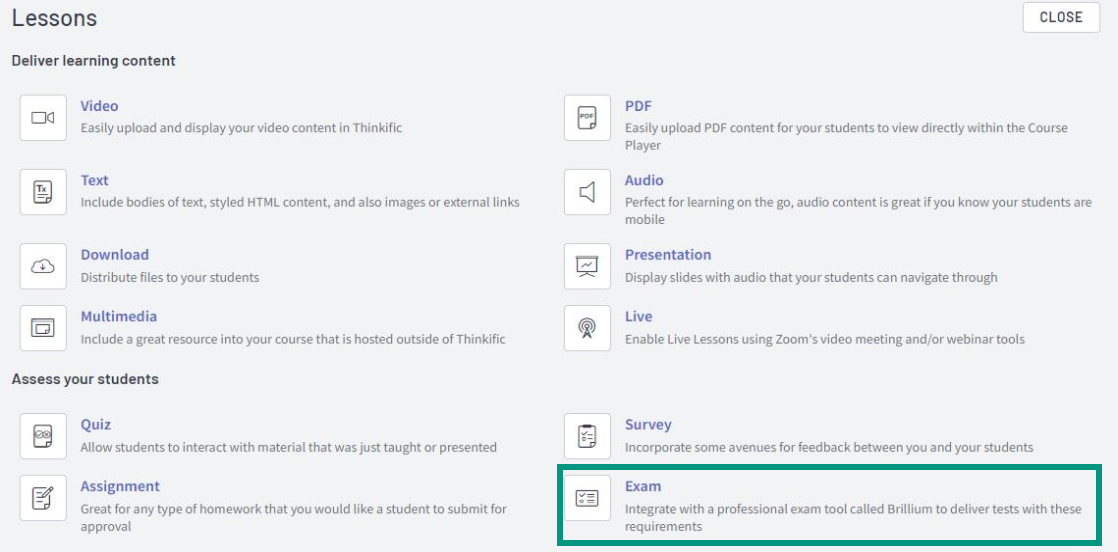Click the Exam title link
Screen dimensions: 1118x552
pyautogui.click(x=643, y=486)
